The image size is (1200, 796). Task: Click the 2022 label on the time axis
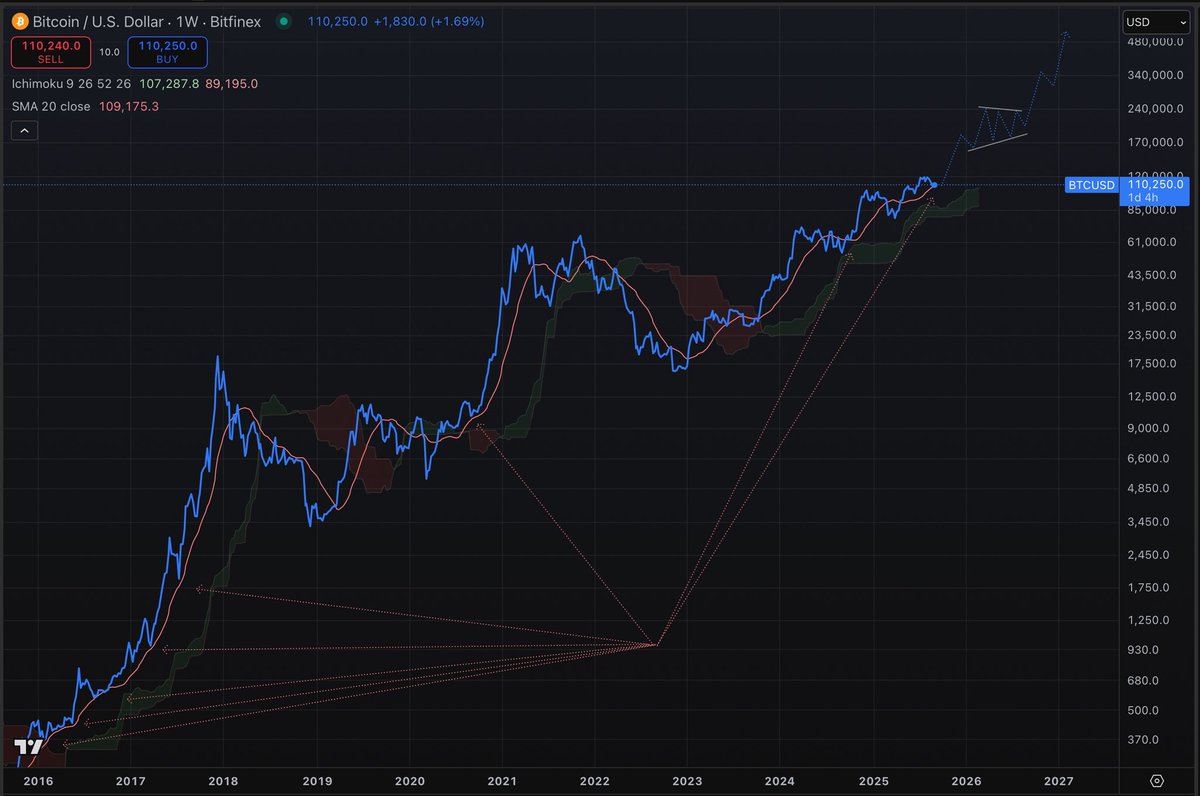coord(594,780)
